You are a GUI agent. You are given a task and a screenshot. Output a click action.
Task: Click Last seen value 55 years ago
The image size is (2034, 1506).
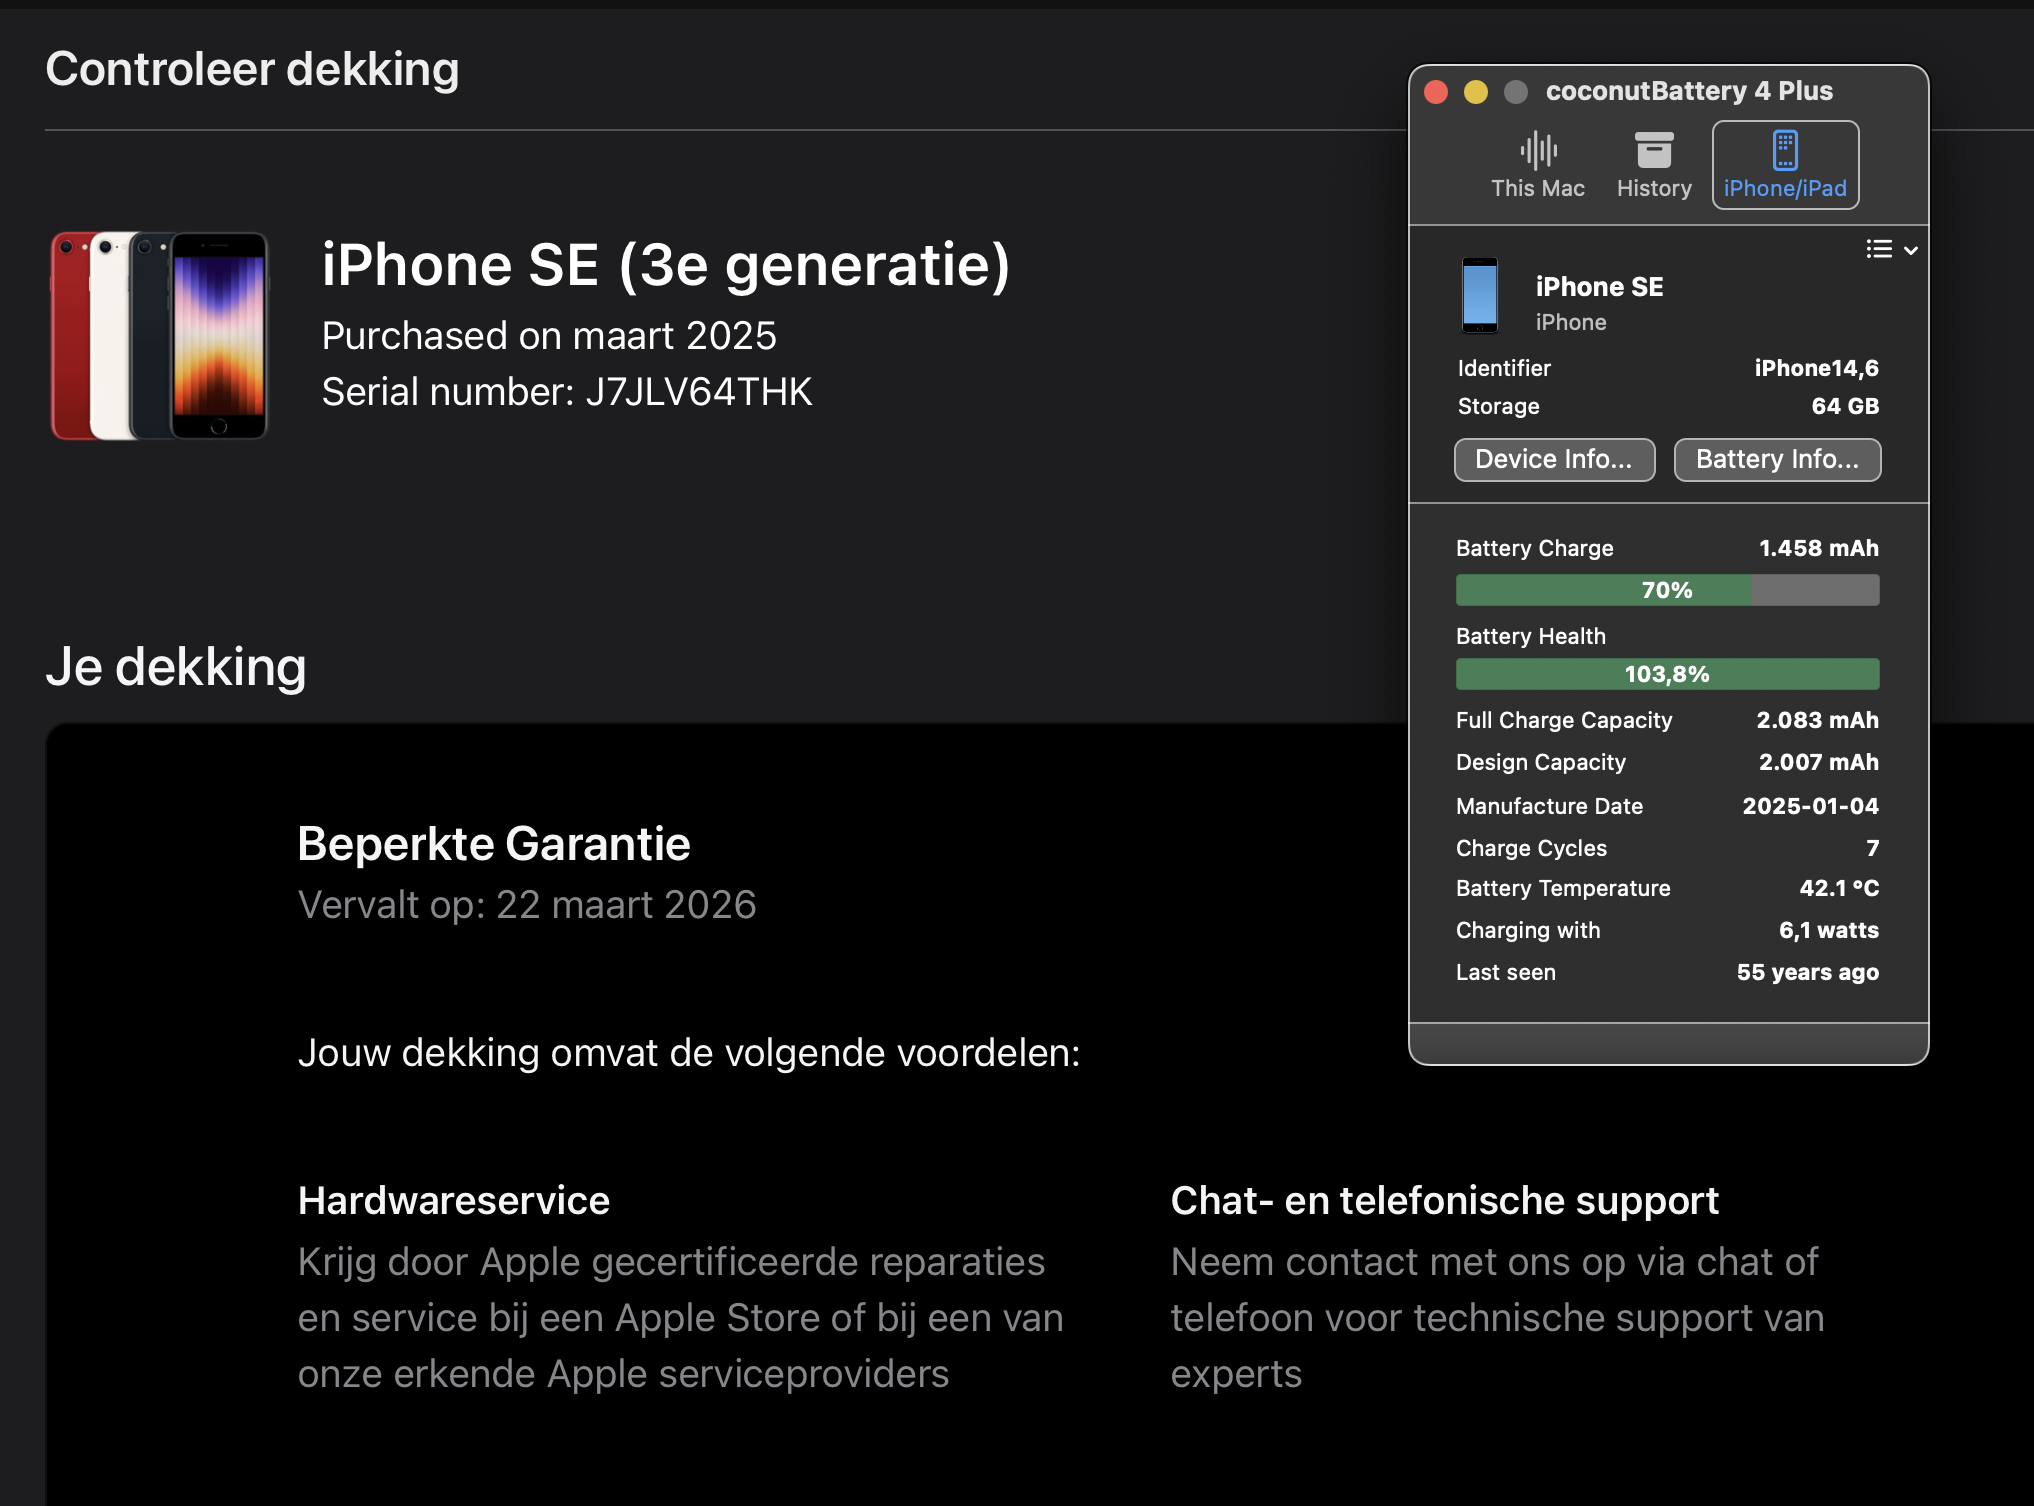tap(1807, 972)
